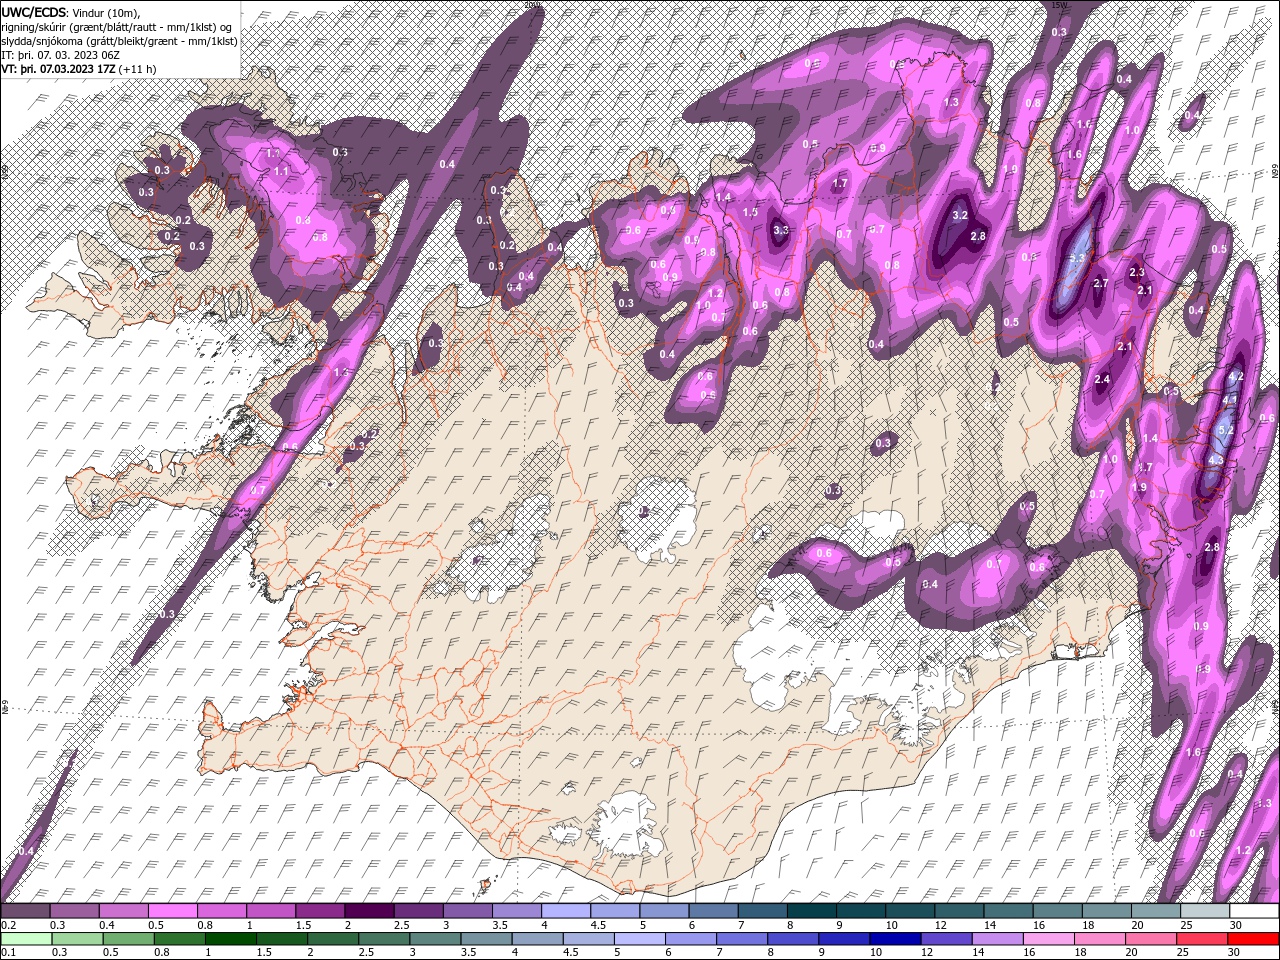Click the palest green 0.1–0.3 rain scale swatch
Viewport: 1280px width, 960px height.
[x=26, y=938]
